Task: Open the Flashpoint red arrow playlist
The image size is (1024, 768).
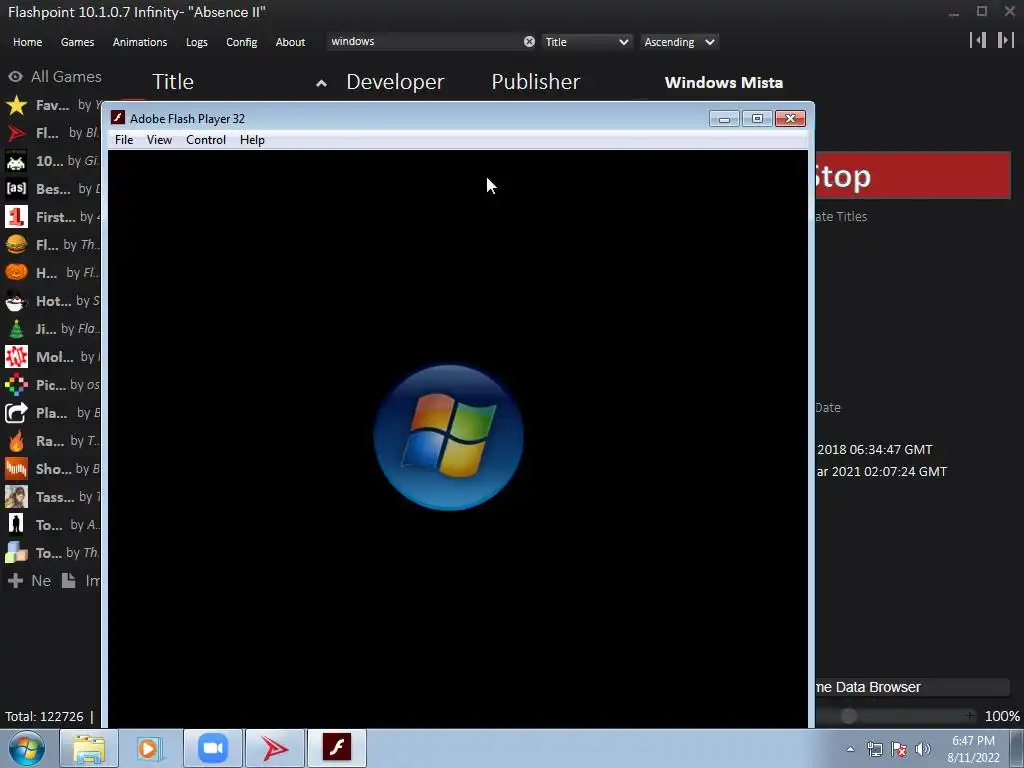Action: click(16, 133)
